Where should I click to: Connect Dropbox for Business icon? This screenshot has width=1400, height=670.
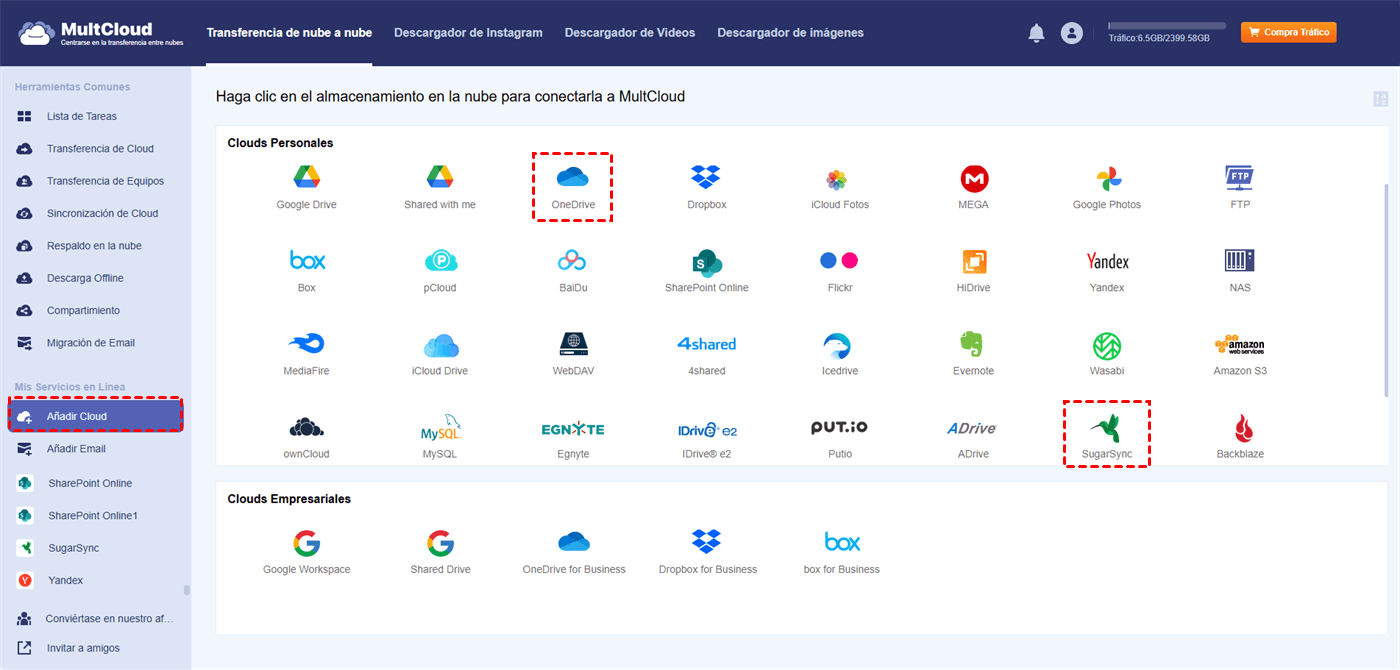707,542
